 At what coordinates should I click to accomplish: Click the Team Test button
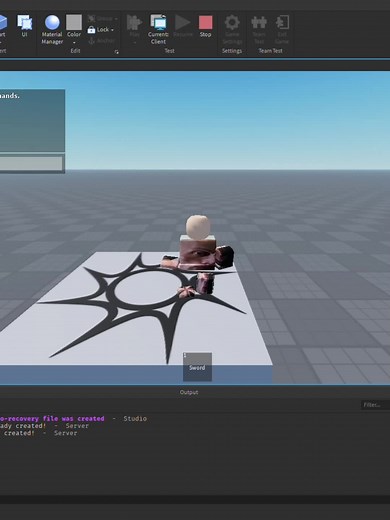[x=259, y=29]
